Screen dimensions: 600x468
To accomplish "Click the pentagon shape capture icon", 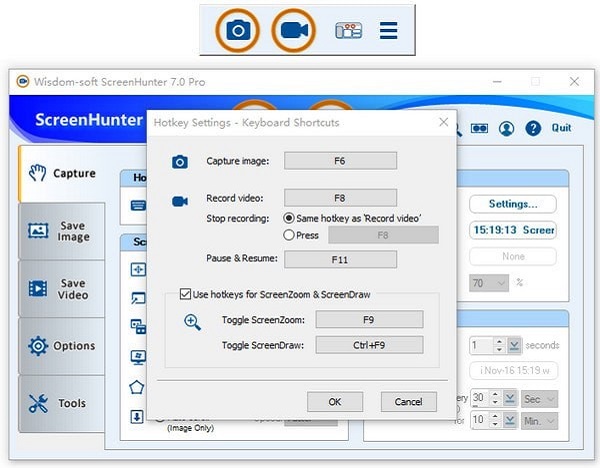I will click(138, 386).
